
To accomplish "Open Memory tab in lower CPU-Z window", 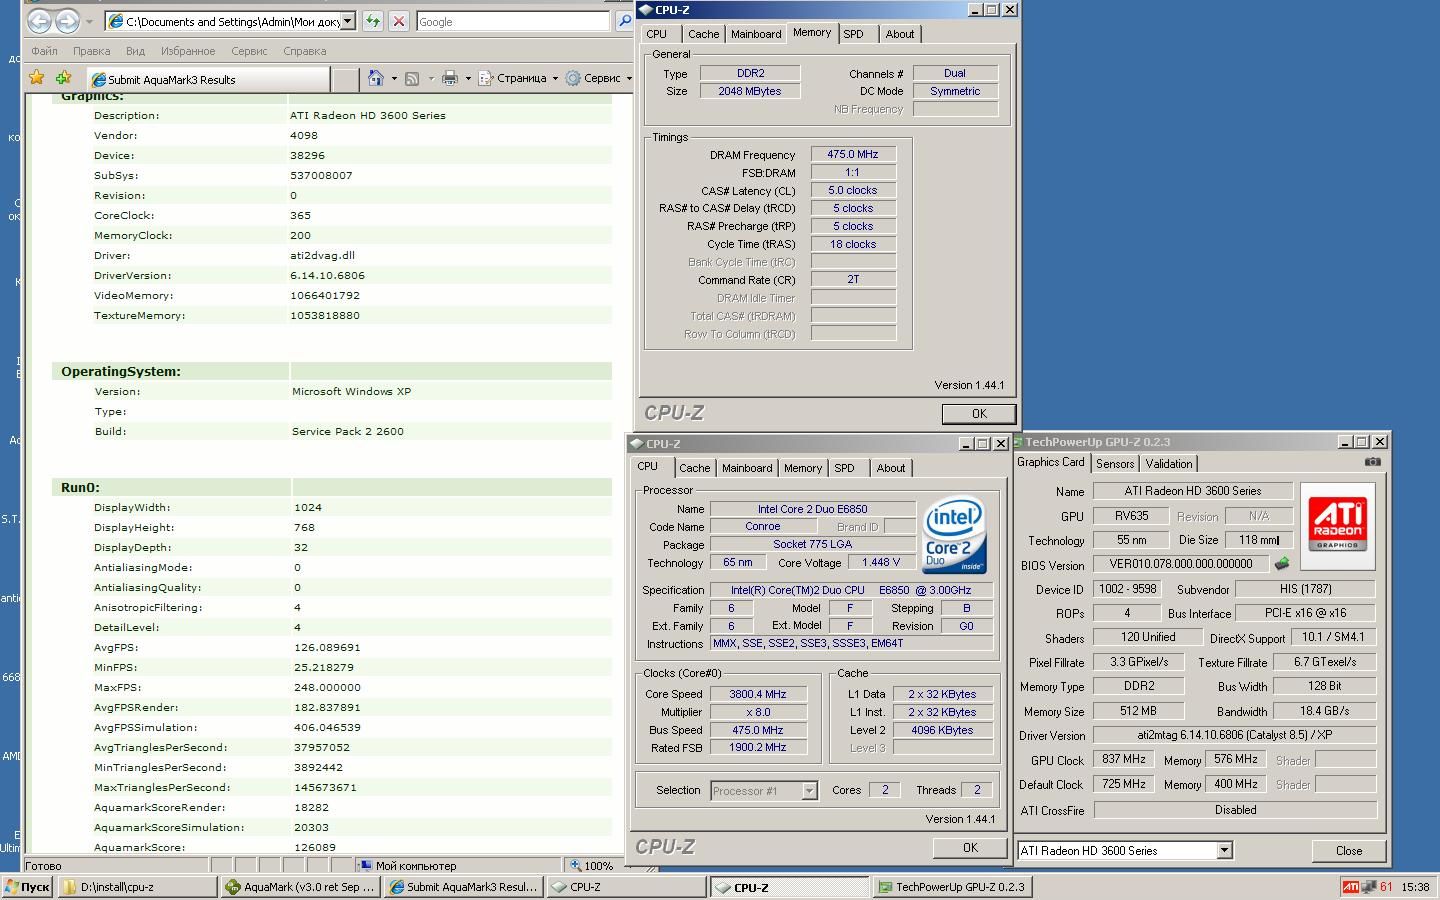I will [803, 468].
